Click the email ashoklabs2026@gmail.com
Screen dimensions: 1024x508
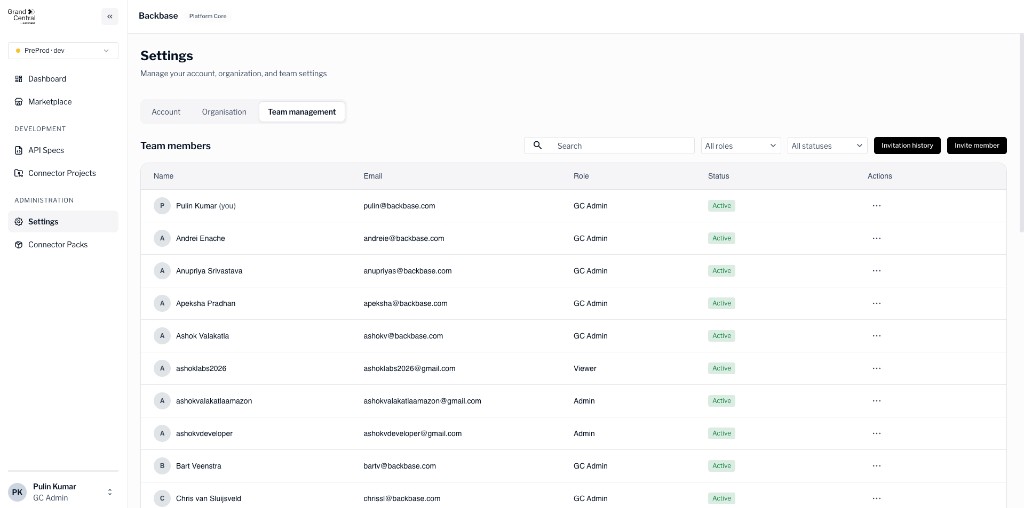point(409,368)
